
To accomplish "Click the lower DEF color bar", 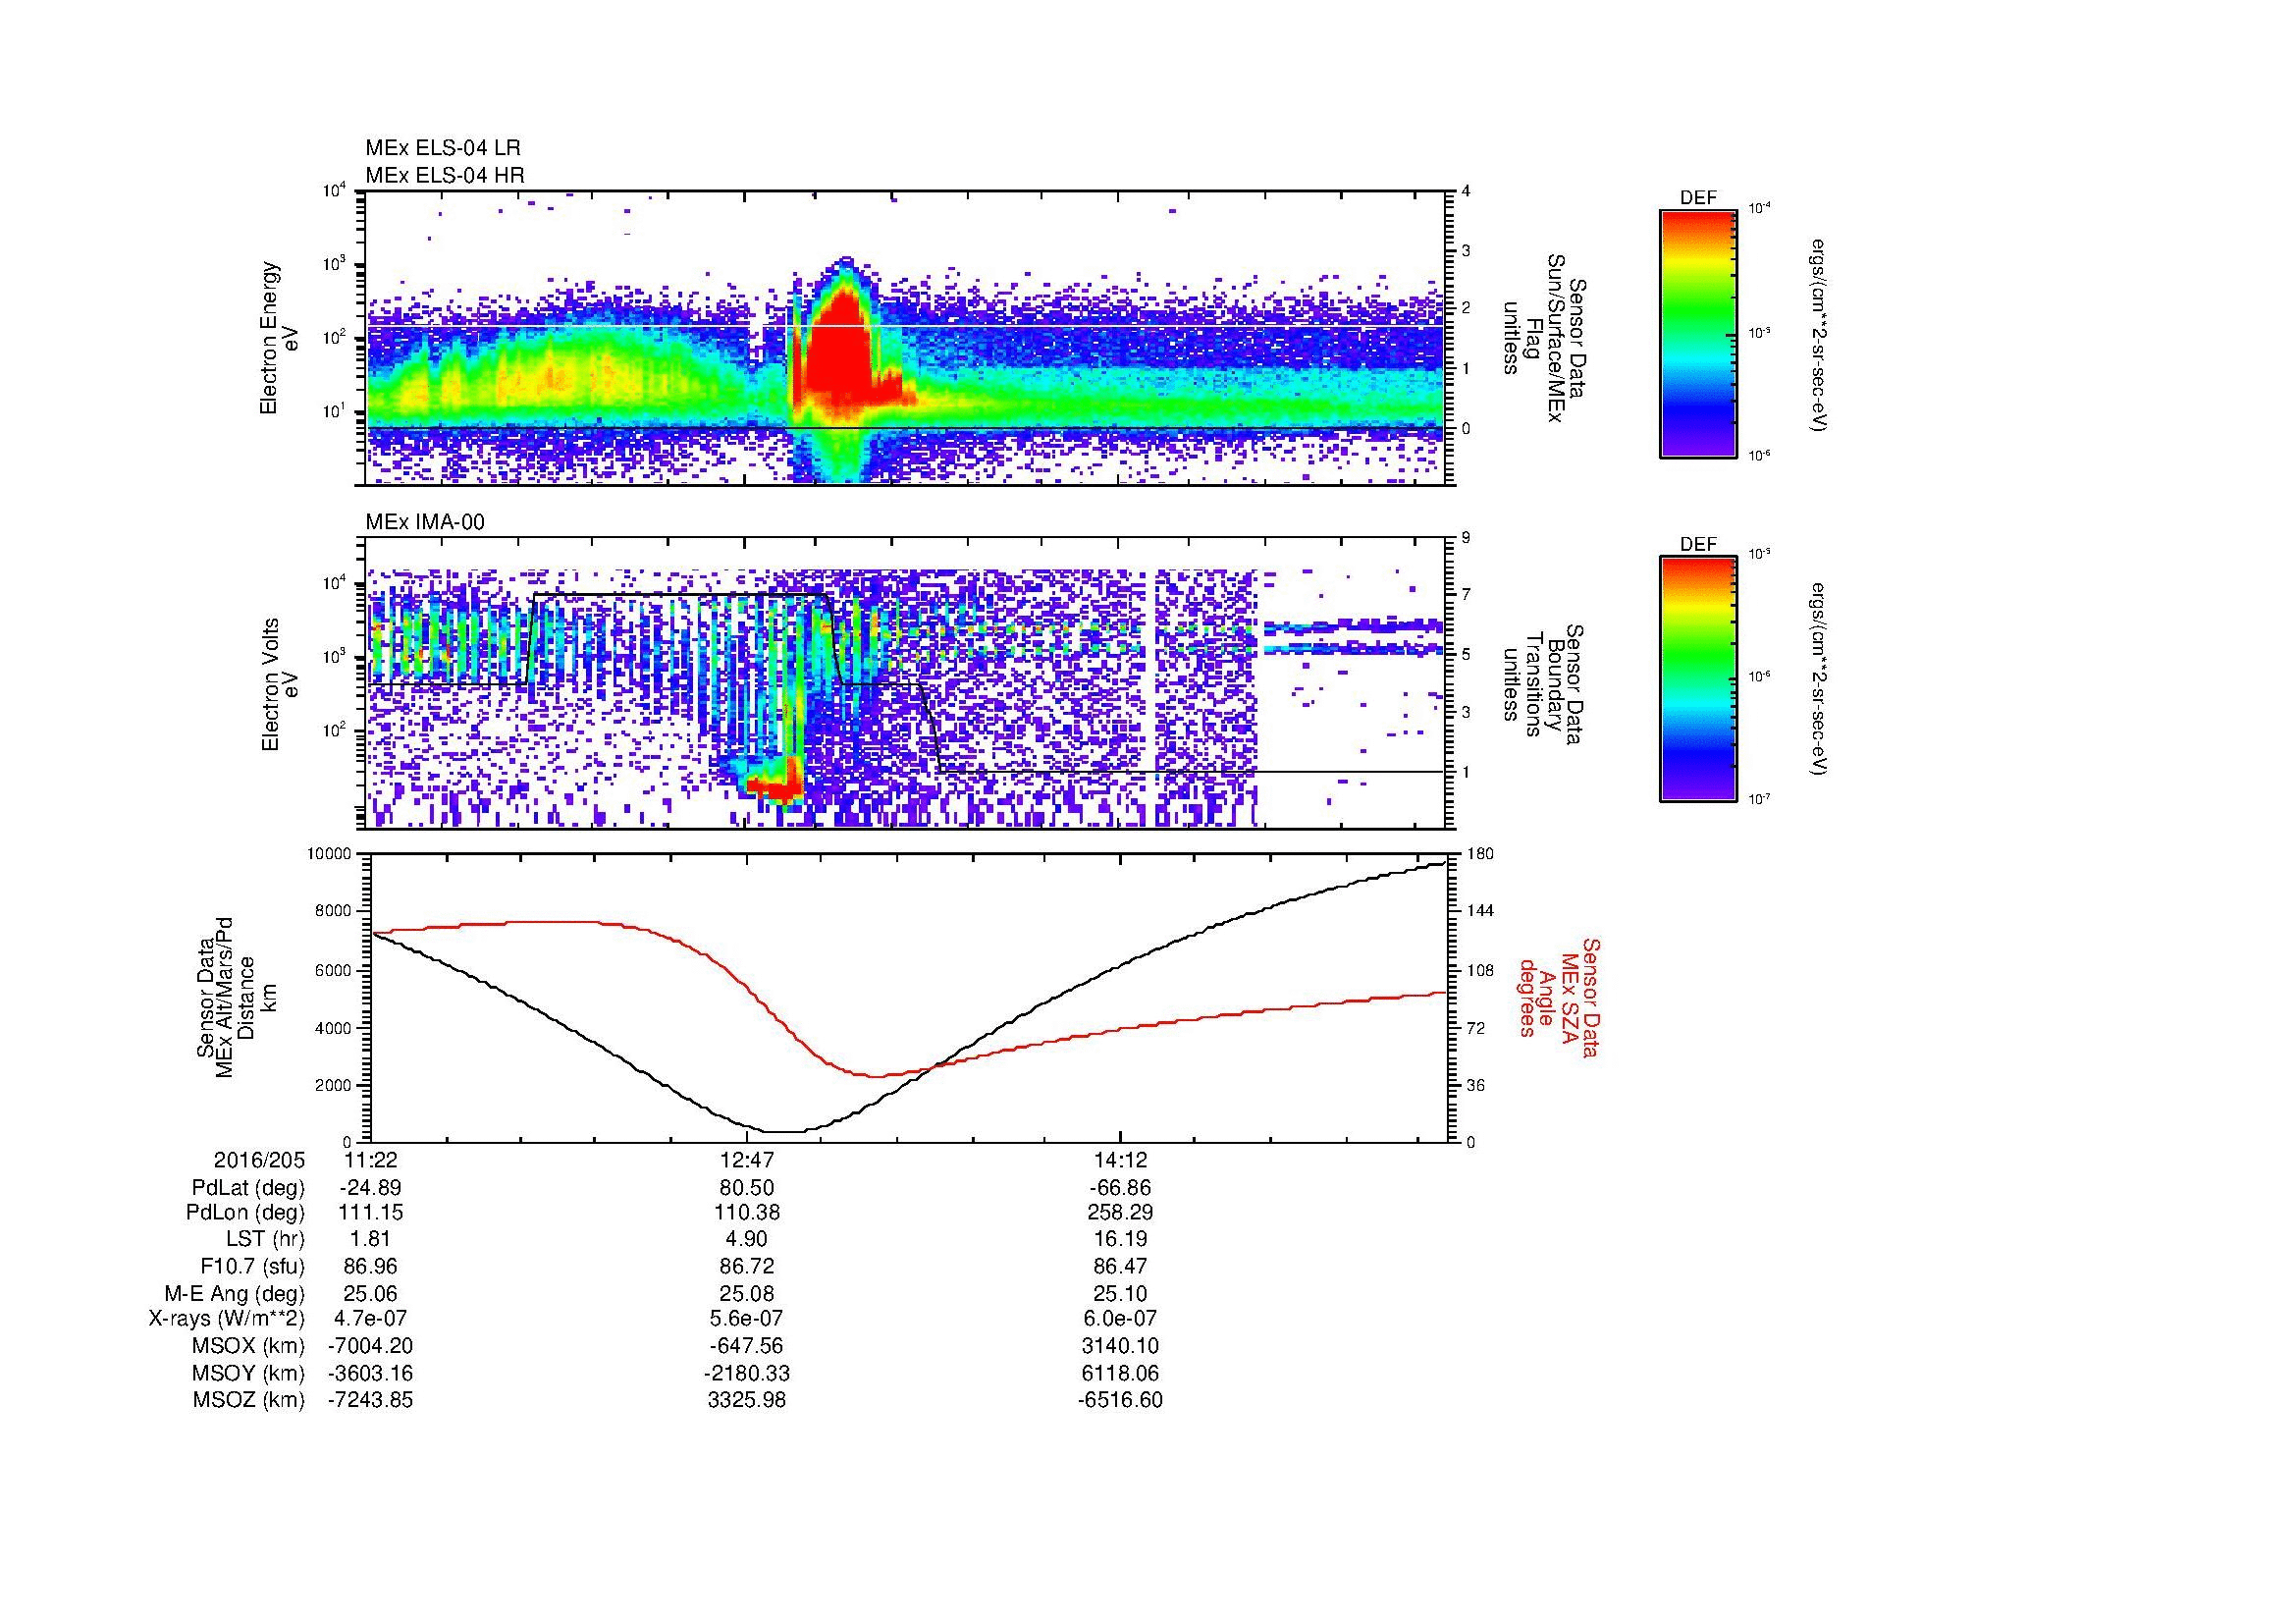I will (1697, 679).
